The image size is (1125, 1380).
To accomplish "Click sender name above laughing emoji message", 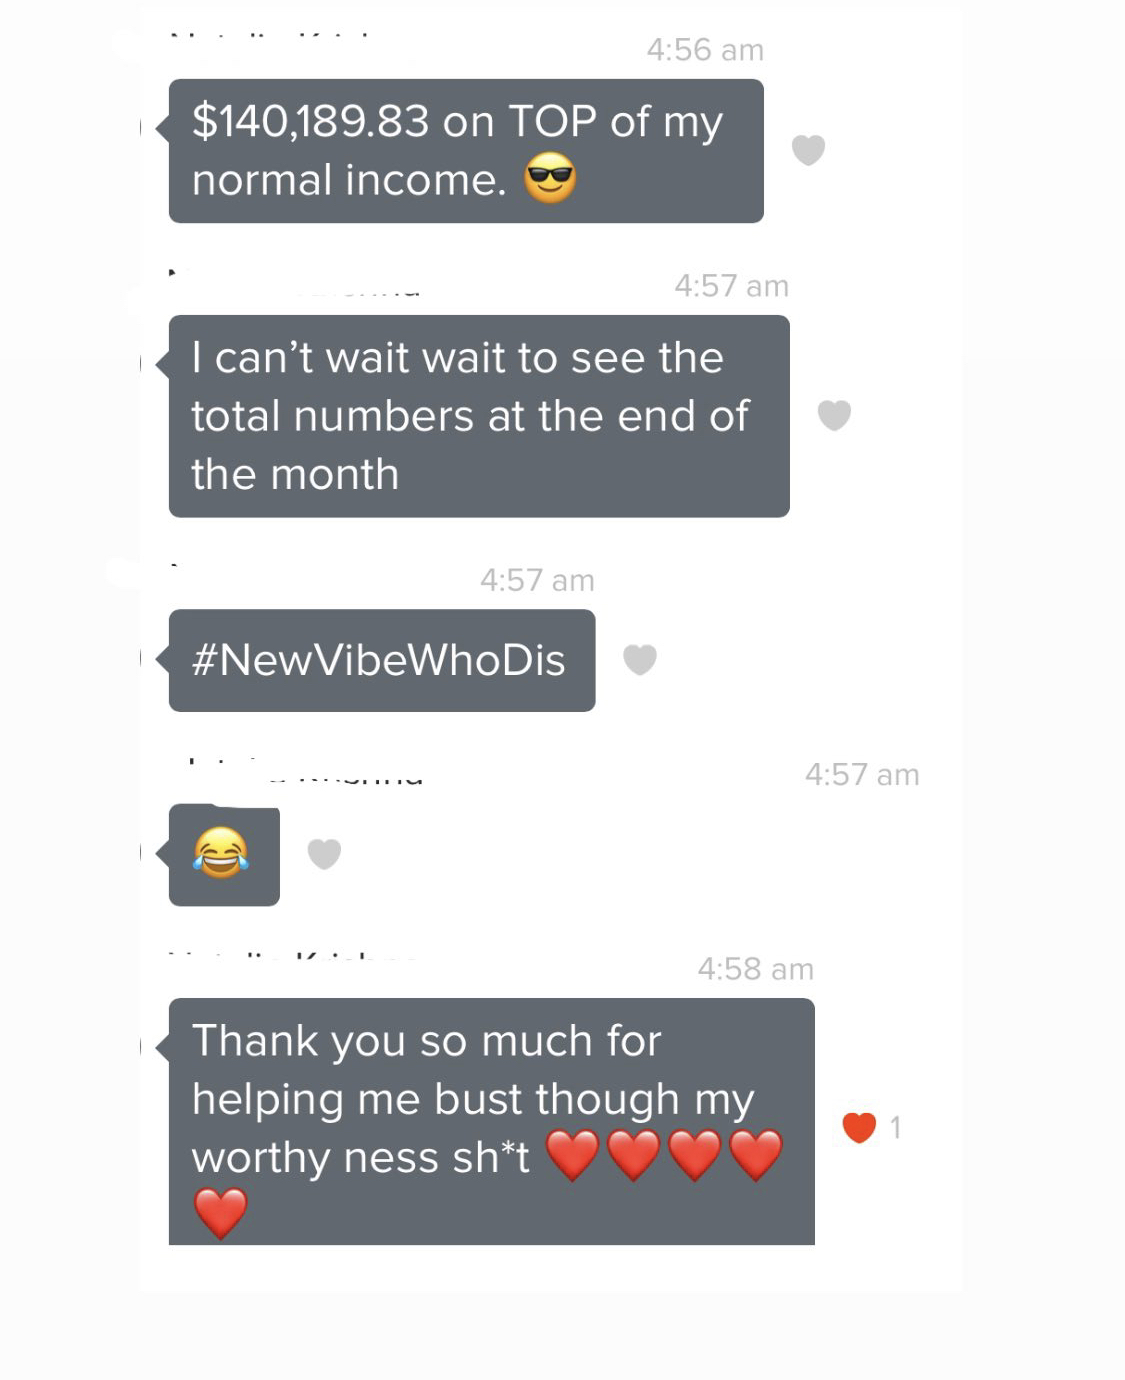I will click(x=306, y=772).
